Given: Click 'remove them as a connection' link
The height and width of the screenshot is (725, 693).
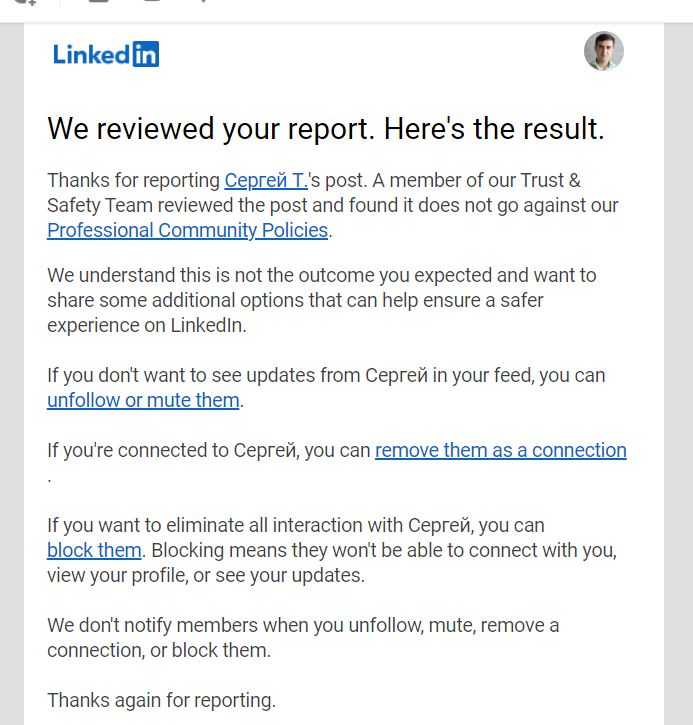Looking at the screenshot, I should [x=501, y=450].
